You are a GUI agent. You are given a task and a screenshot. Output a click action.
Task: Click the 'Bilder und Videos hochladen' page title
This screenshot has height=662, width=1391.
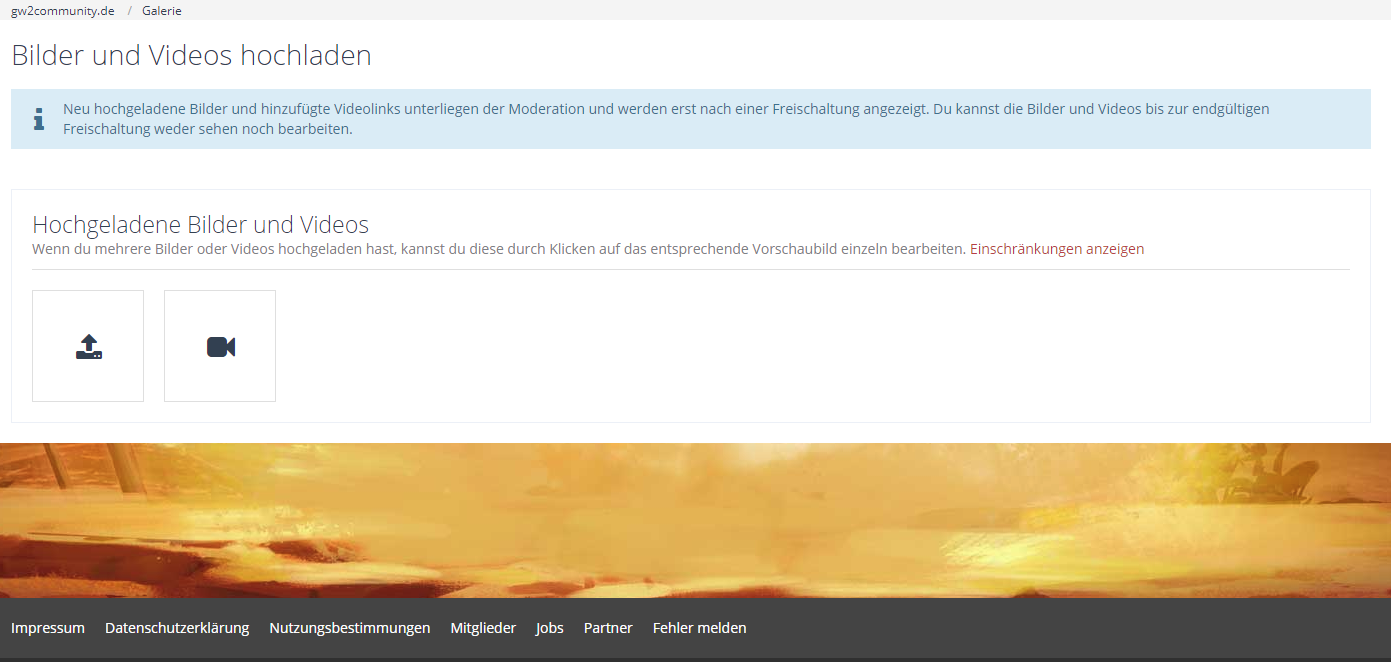pos(191,56)
